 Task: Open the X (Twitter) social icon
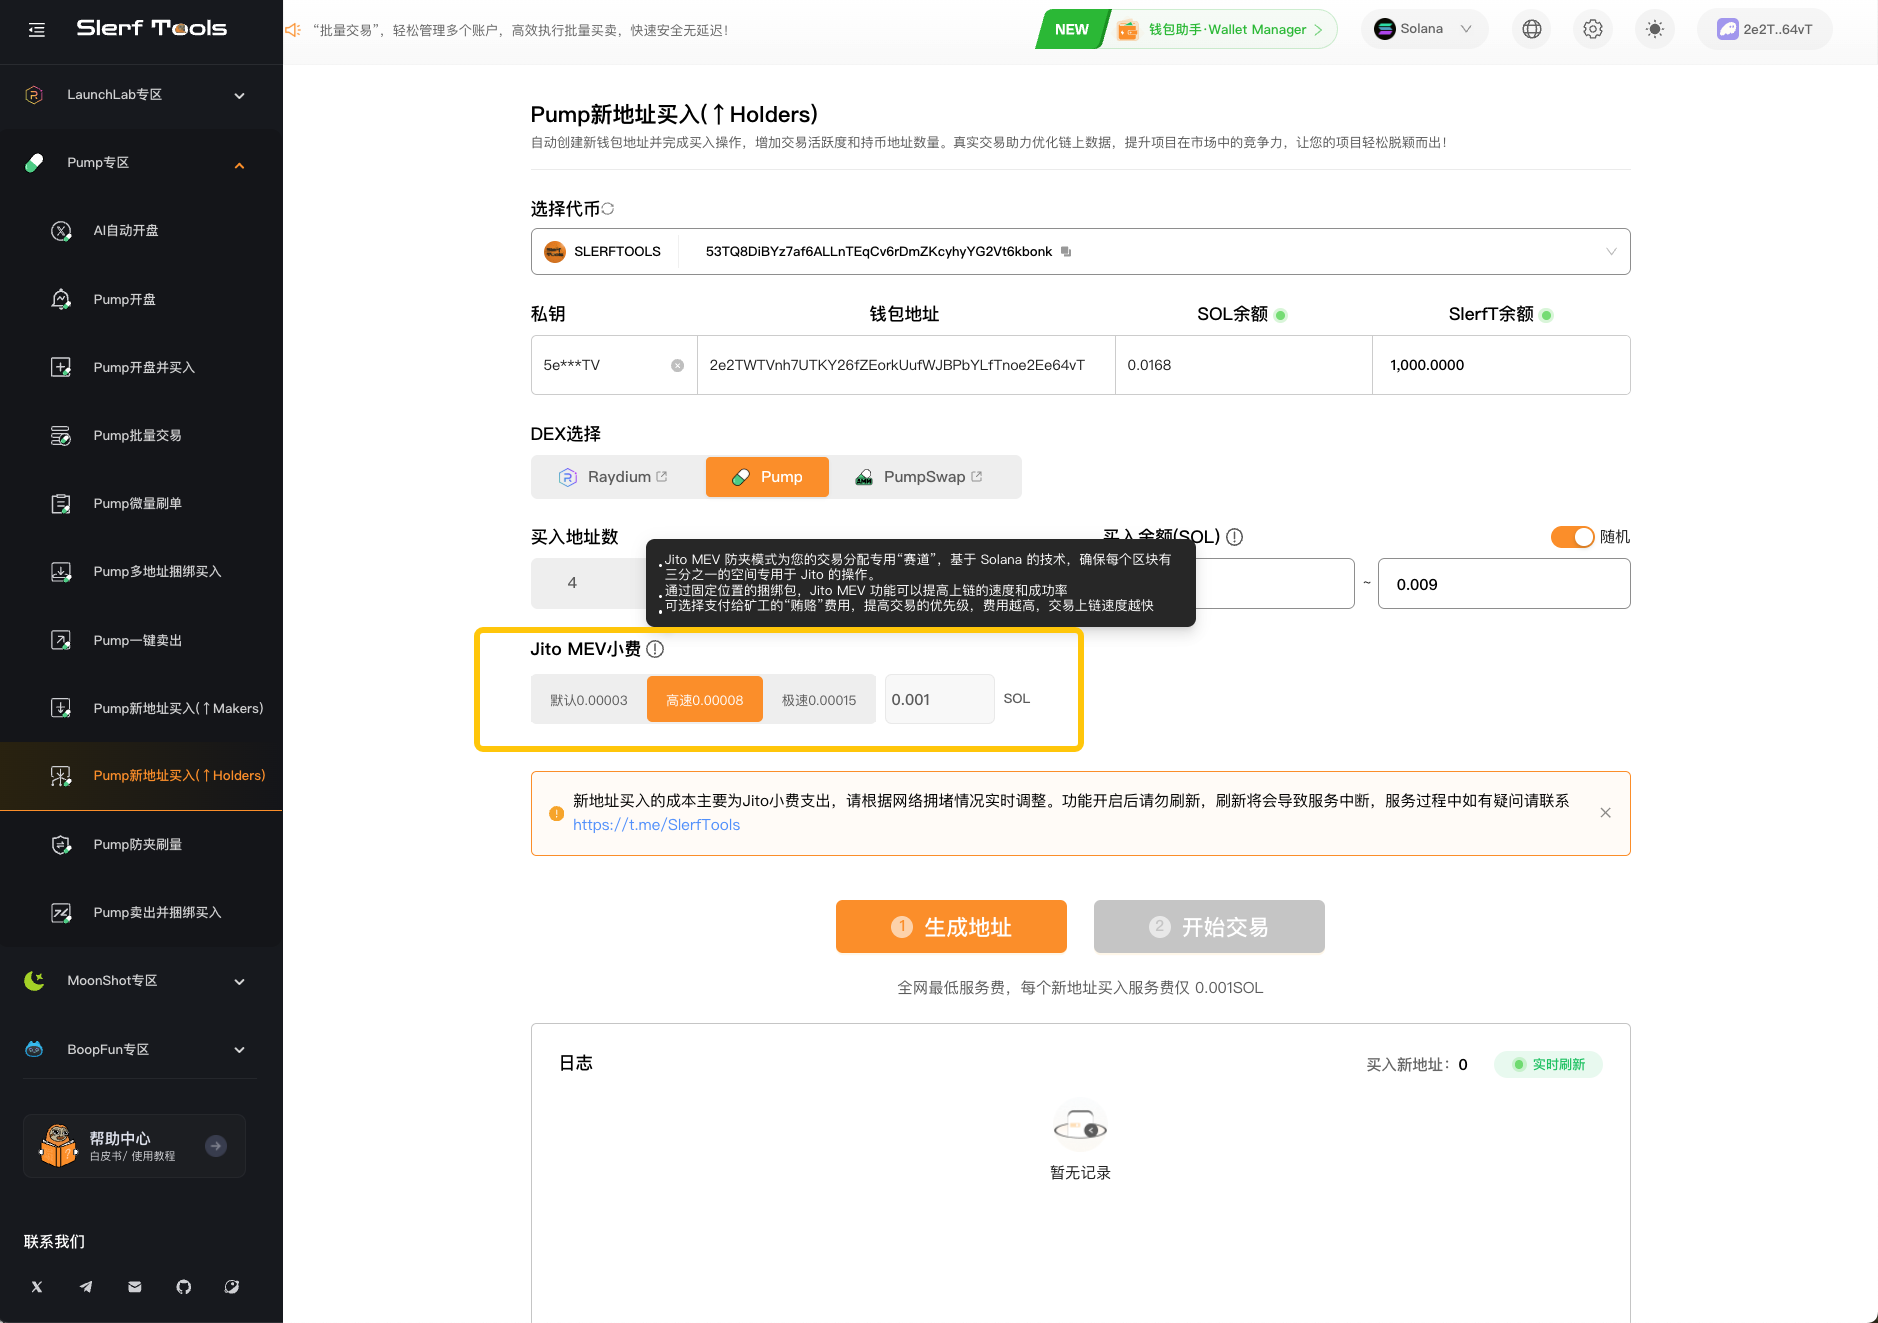tap(37, 1287)
